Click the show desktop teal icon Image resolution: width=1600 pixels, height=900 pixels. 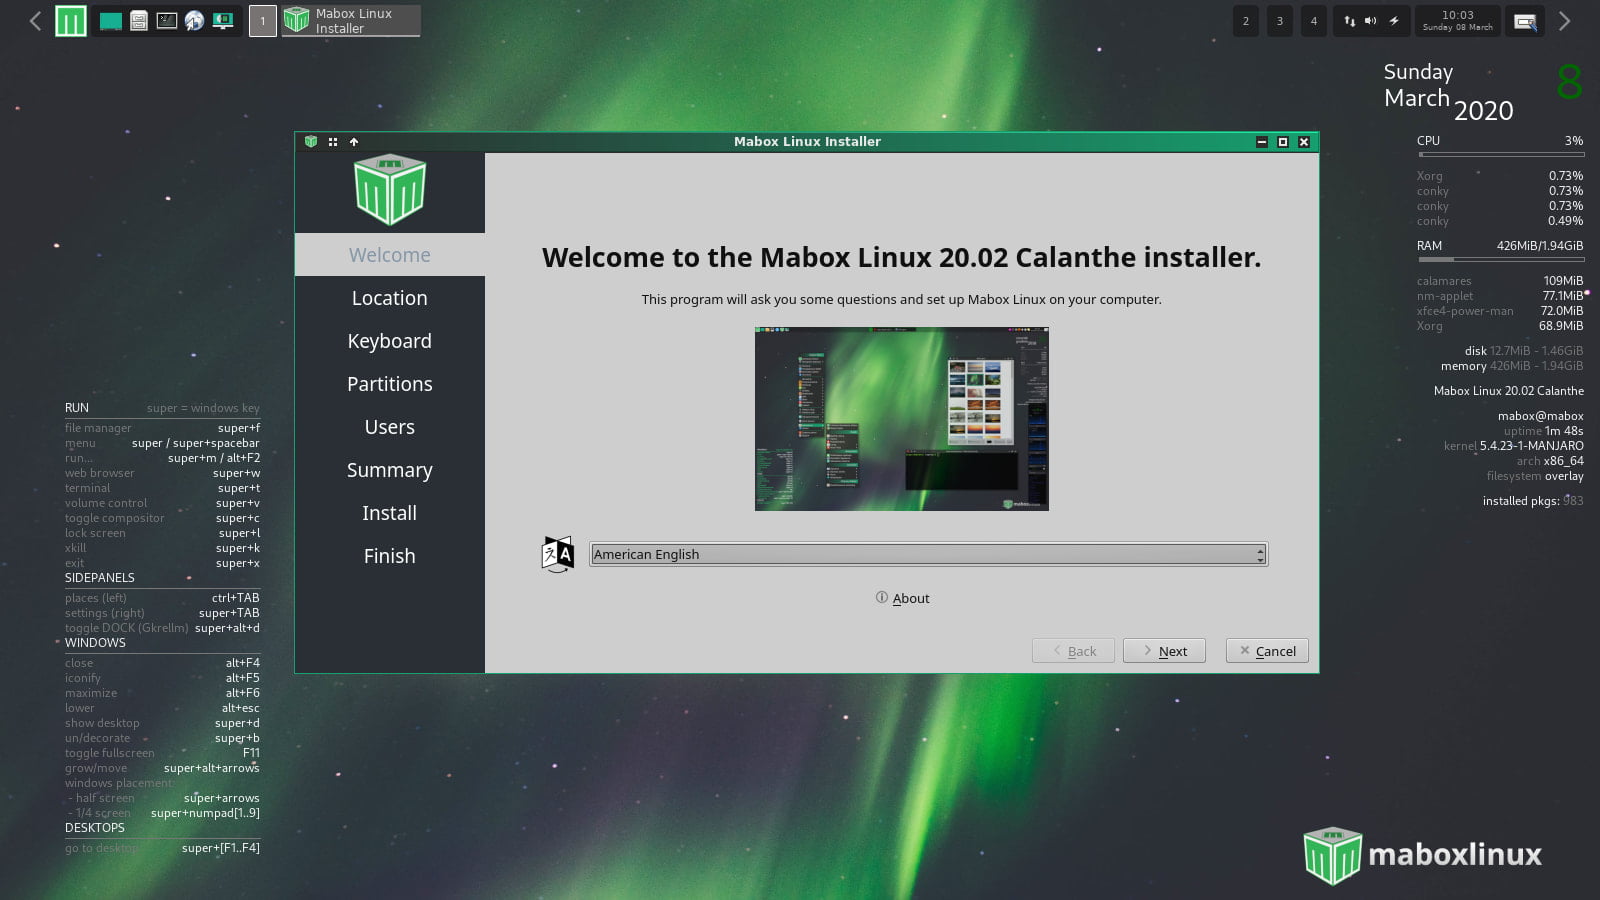pyautogui.click(x=111, y=21)
